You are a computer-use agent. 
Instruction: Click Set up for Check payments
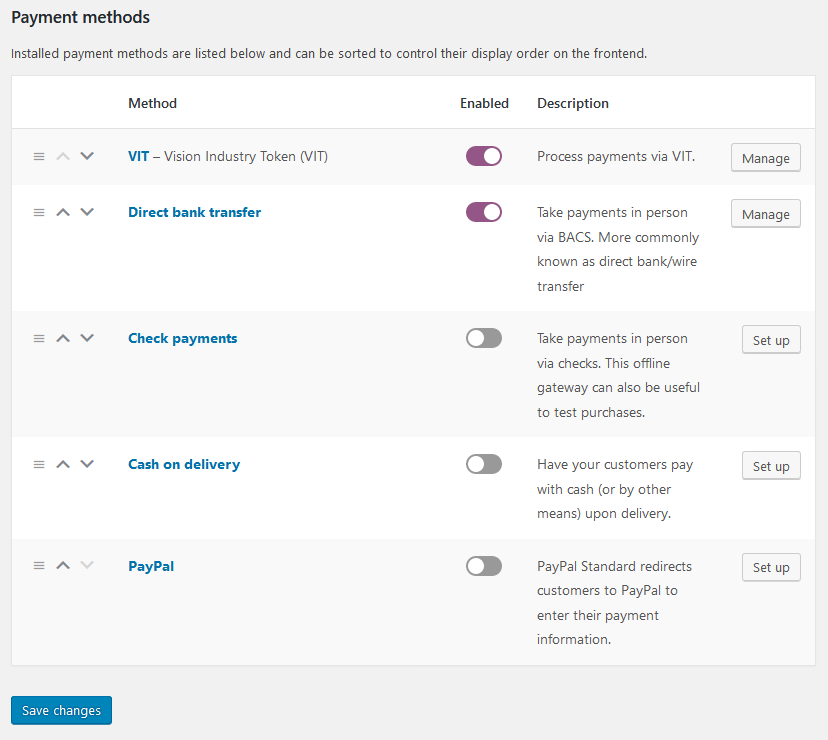(771, 340)
